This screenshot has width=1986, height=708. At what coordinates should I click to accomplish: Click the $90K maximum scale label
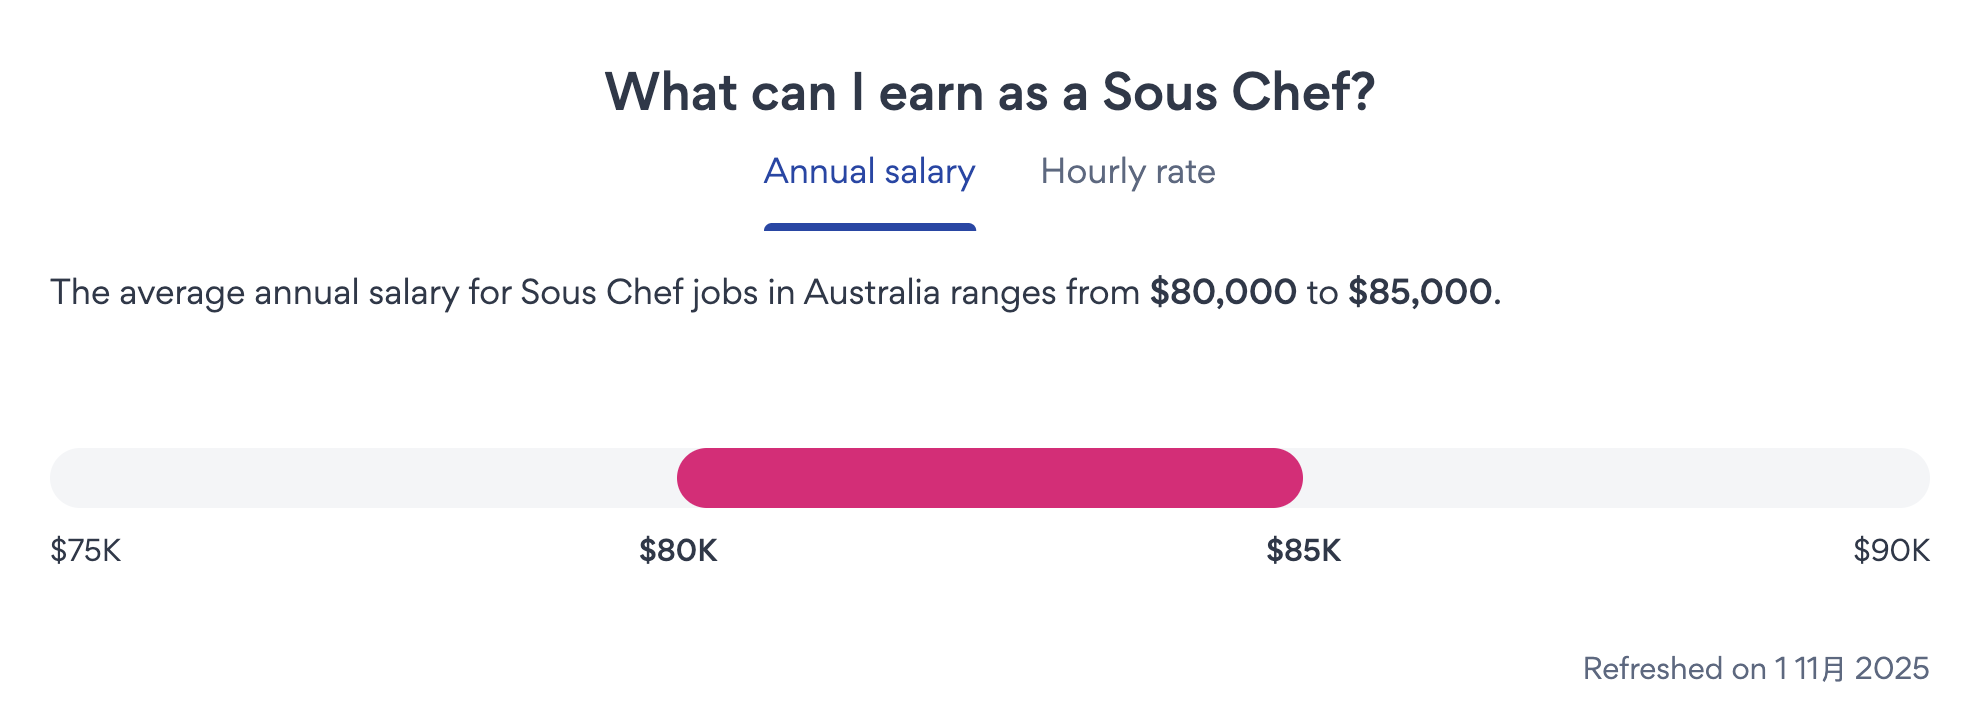(x=1891, y=551)
